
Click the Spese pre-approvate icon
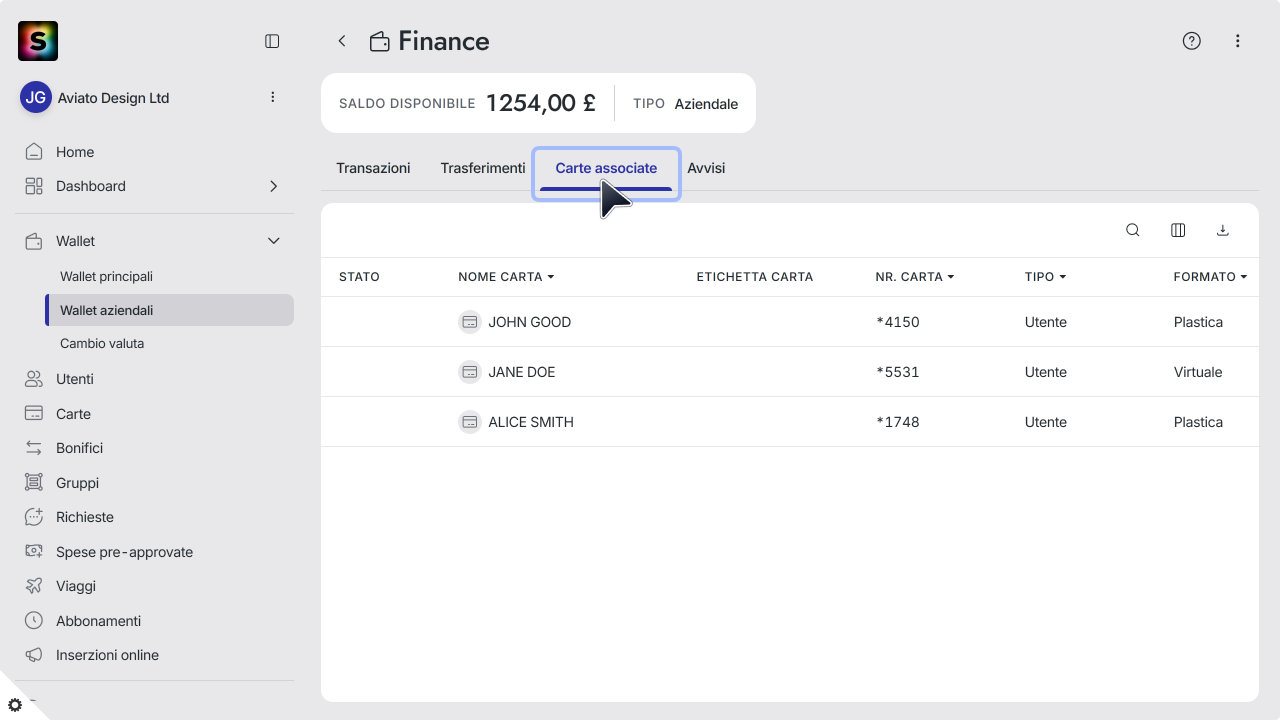[34, 552]
